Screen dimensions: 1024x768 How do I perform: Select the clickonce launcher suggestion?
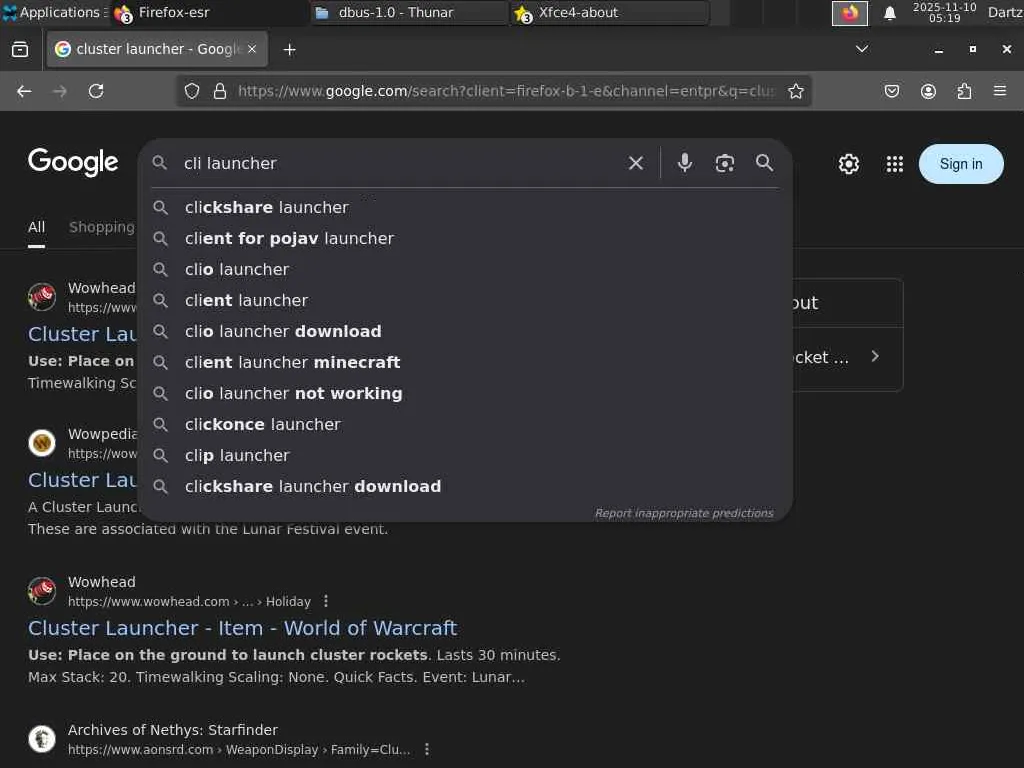pos(465,424)
